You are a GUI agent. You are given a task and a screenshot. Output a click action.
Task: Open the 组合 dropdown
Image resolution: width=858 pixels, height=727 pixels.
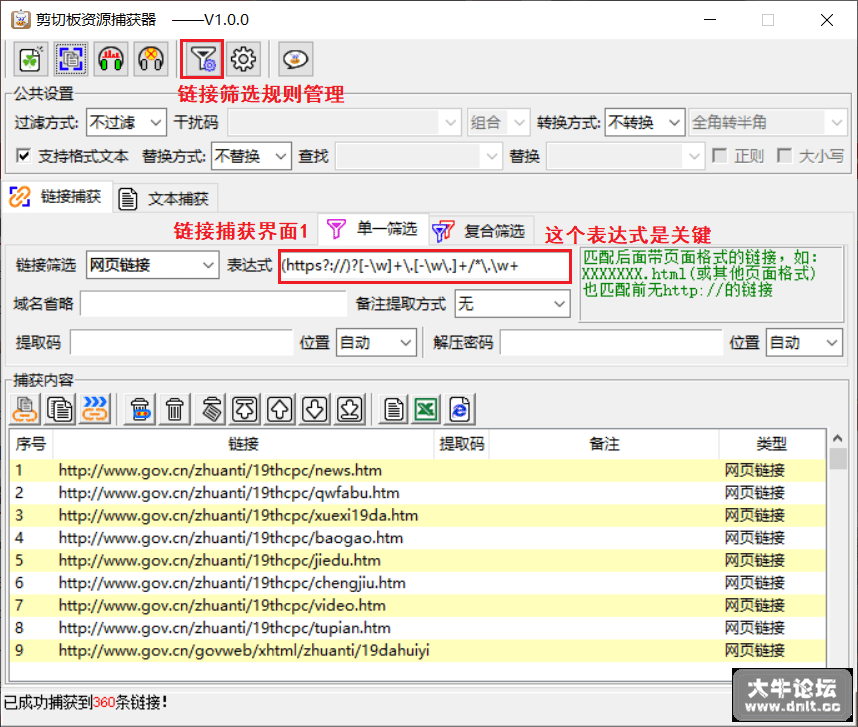(x=498, y=123)
